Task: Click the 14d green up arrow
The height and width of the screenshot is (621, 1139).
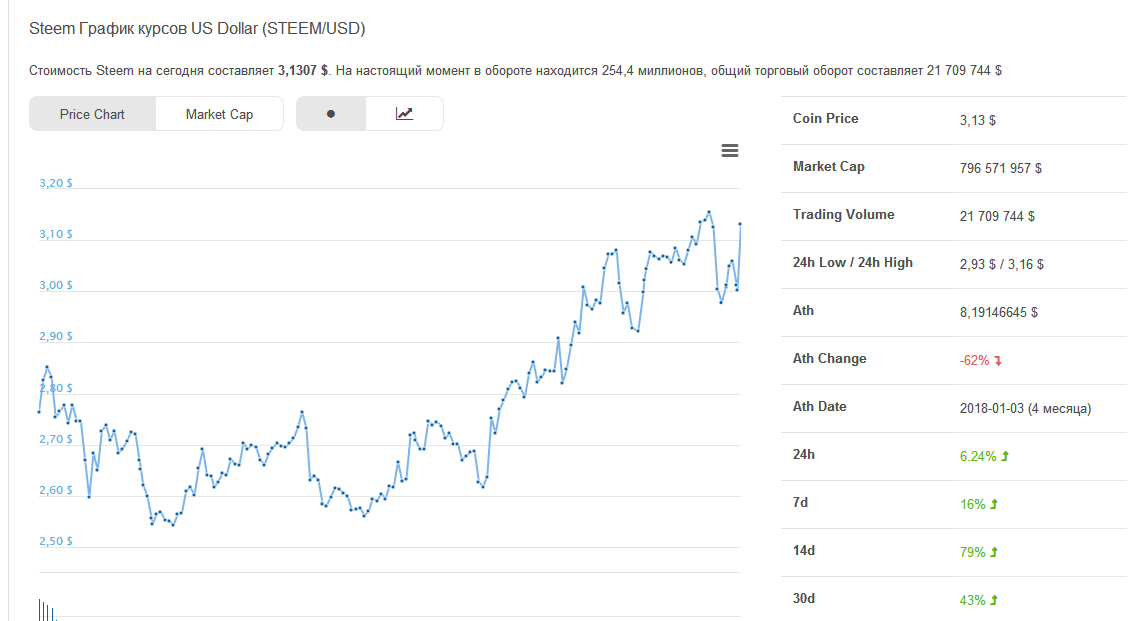Action: coord(994,552)
